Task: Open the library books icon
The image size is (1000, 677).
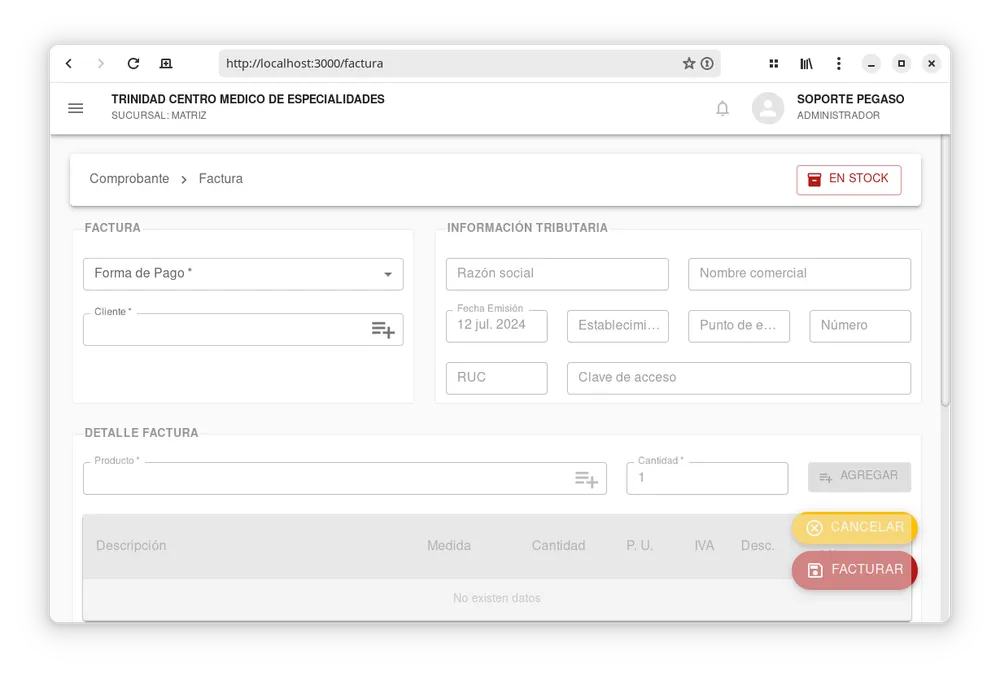Action: pos(806,63)
